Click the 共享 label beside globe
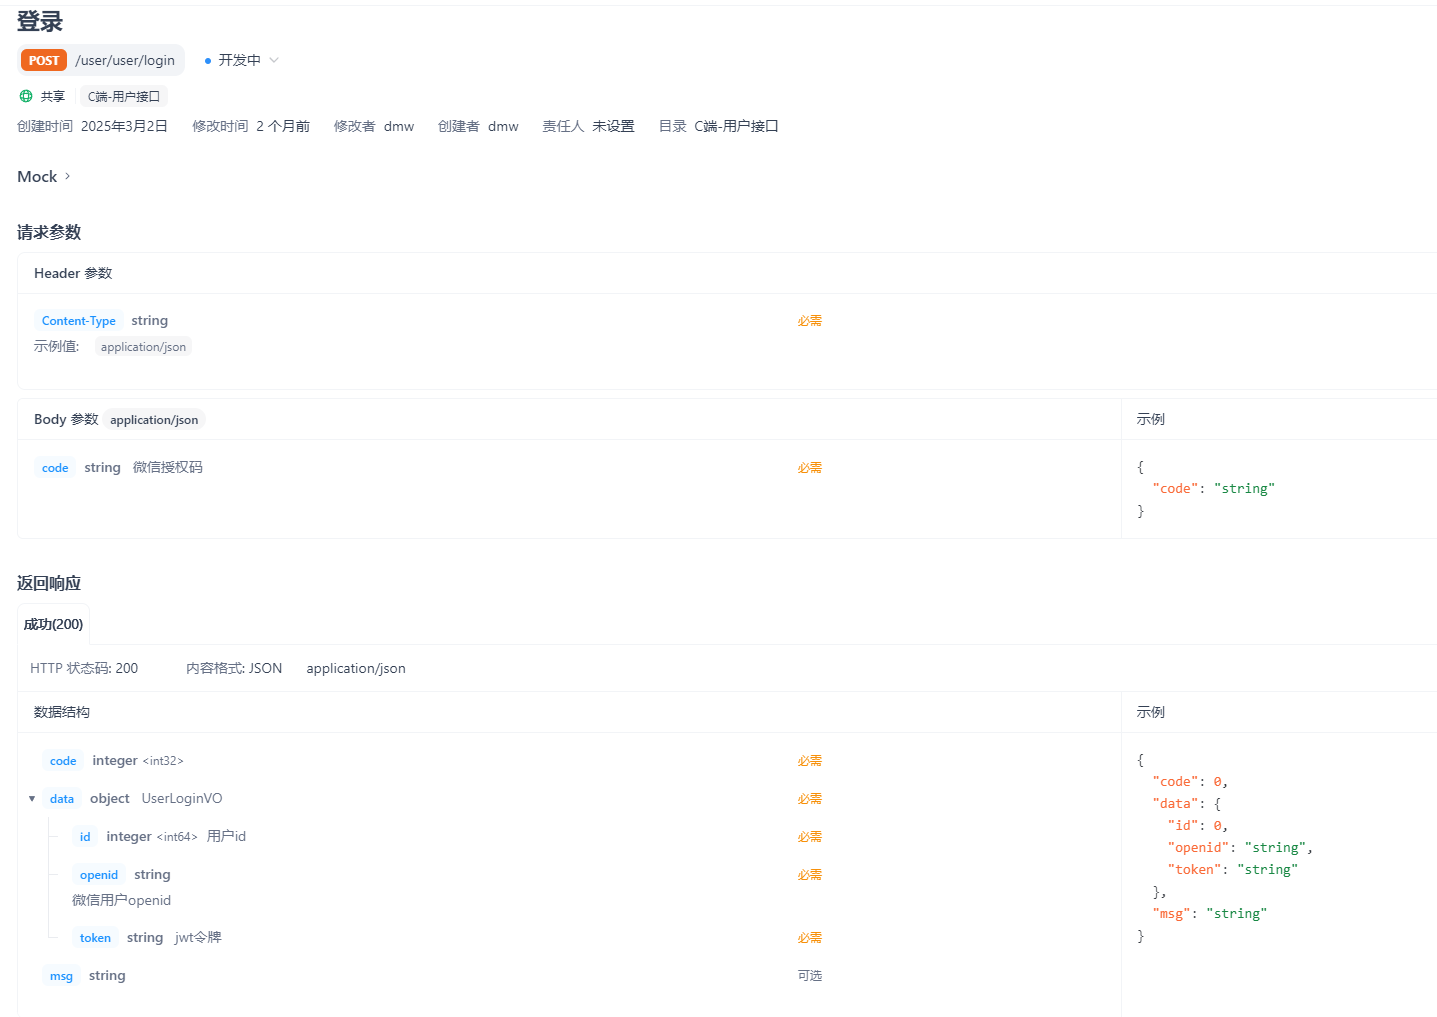The height and width of the screenshot is (1017, 1437). point(53,97)
